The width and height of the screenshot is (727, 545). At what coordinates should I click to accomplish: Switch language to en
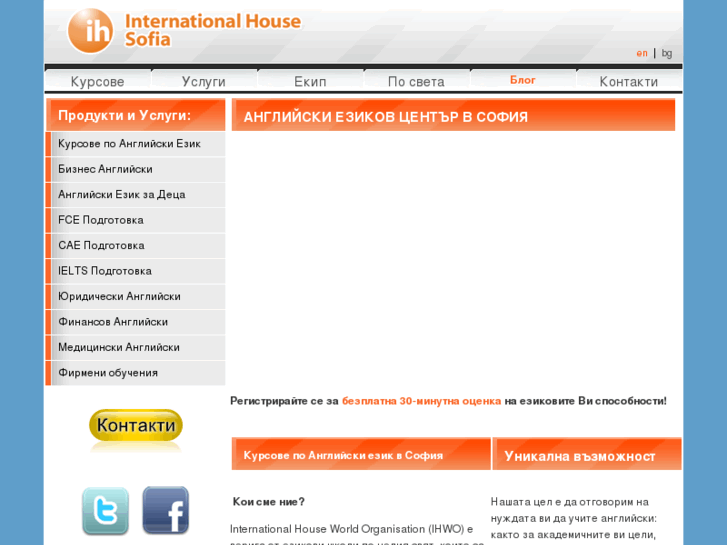pyautogui.click(x=642, y=53)
